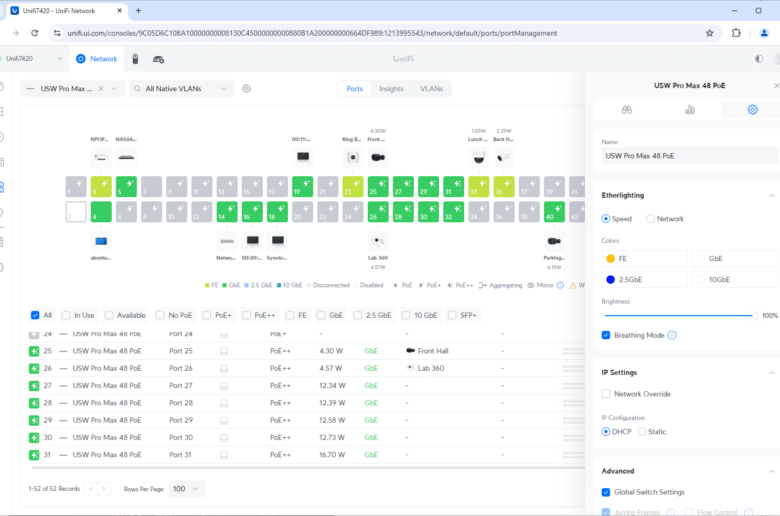Screen dimensions: 780x516
Task: Click the device Name input field
Action: coord(688,156)
